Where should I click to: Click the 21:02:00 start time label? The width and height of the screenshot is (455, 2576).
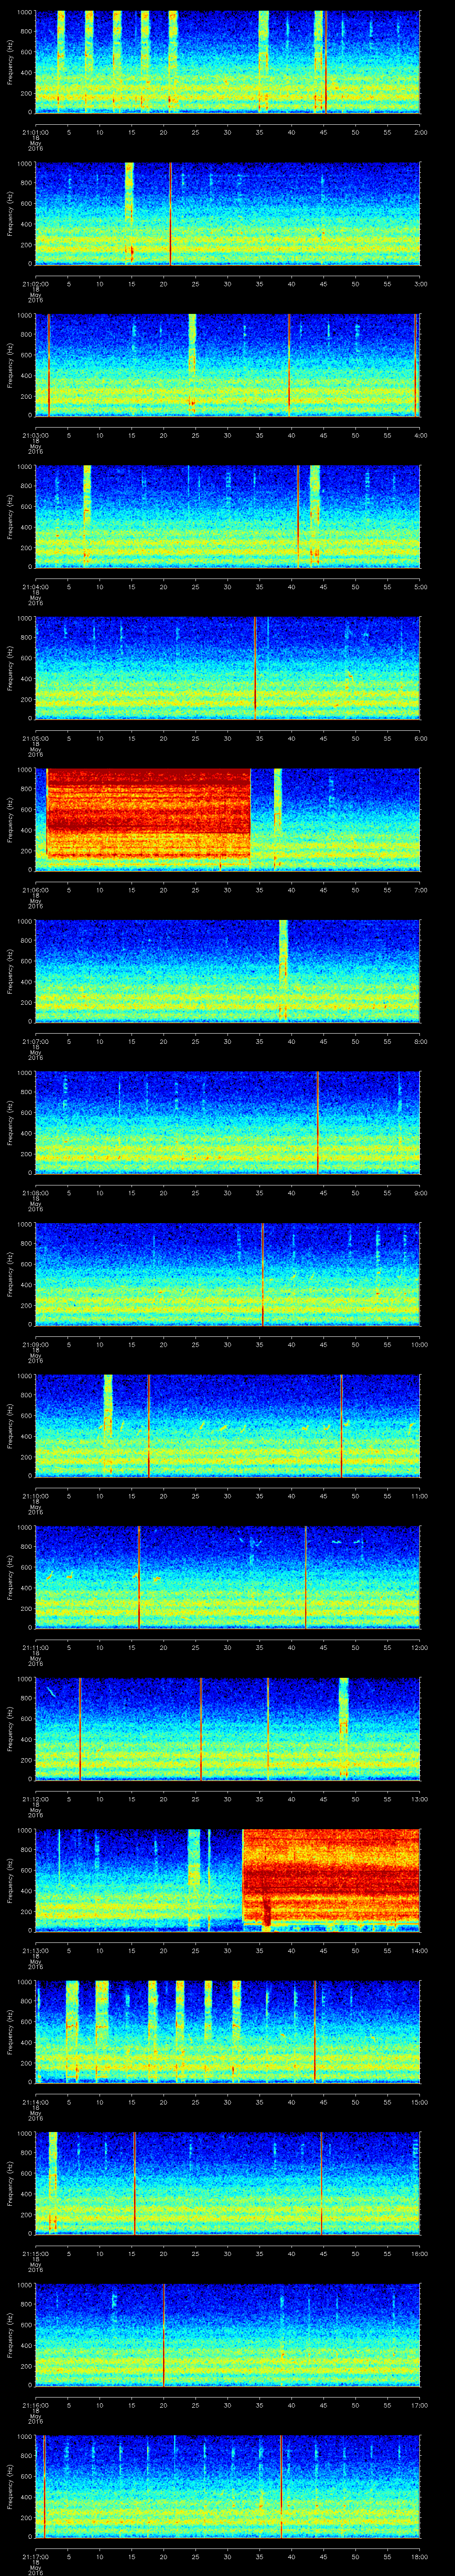[35, 284]
